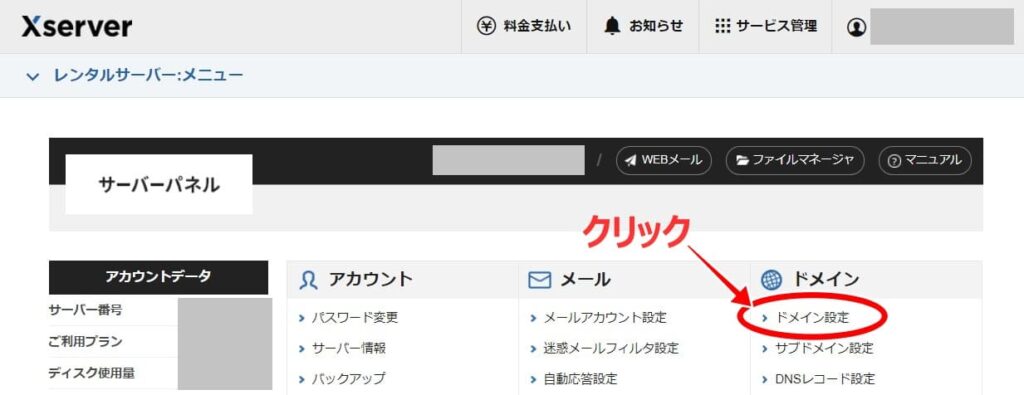Open notifications bell icon
Image resolution: width=1024 pixels, height=395 pixels.
coord(612,26)
